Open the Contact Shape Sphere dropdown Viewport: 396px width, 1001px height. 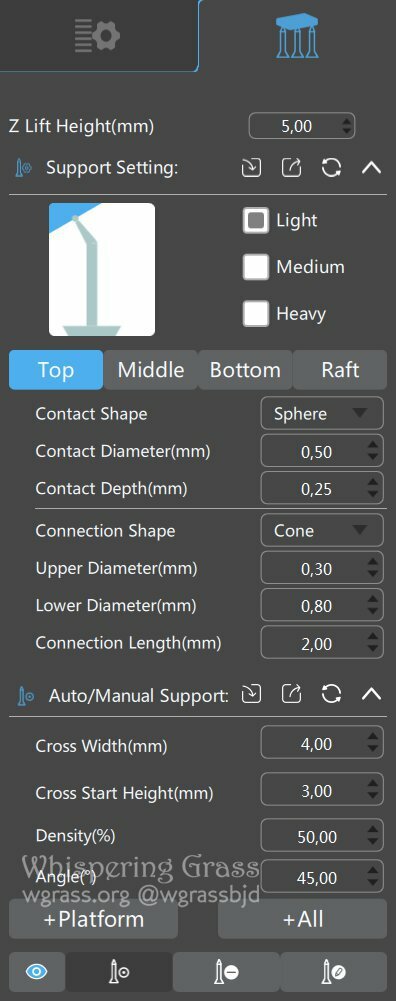(322, 414)
